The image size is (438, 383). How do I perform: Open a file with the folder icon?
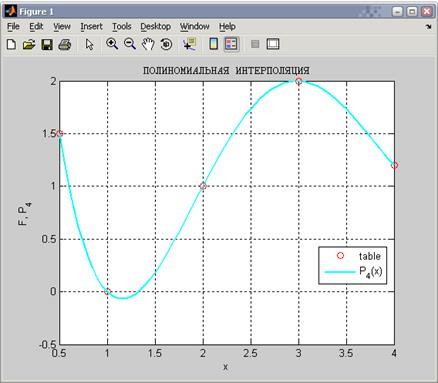29,44
